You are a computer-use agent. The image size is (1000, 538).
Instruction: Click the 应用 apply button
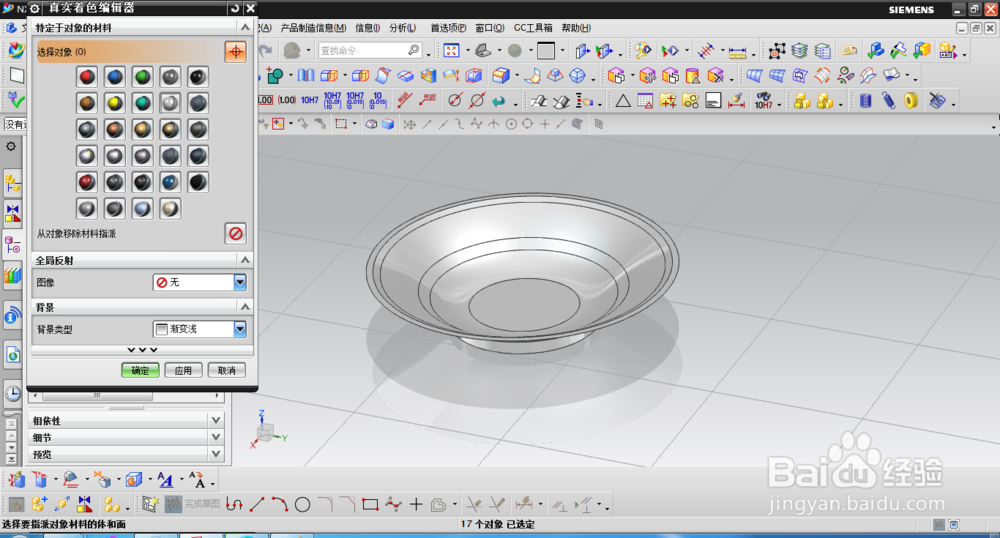tap(183, 370)
